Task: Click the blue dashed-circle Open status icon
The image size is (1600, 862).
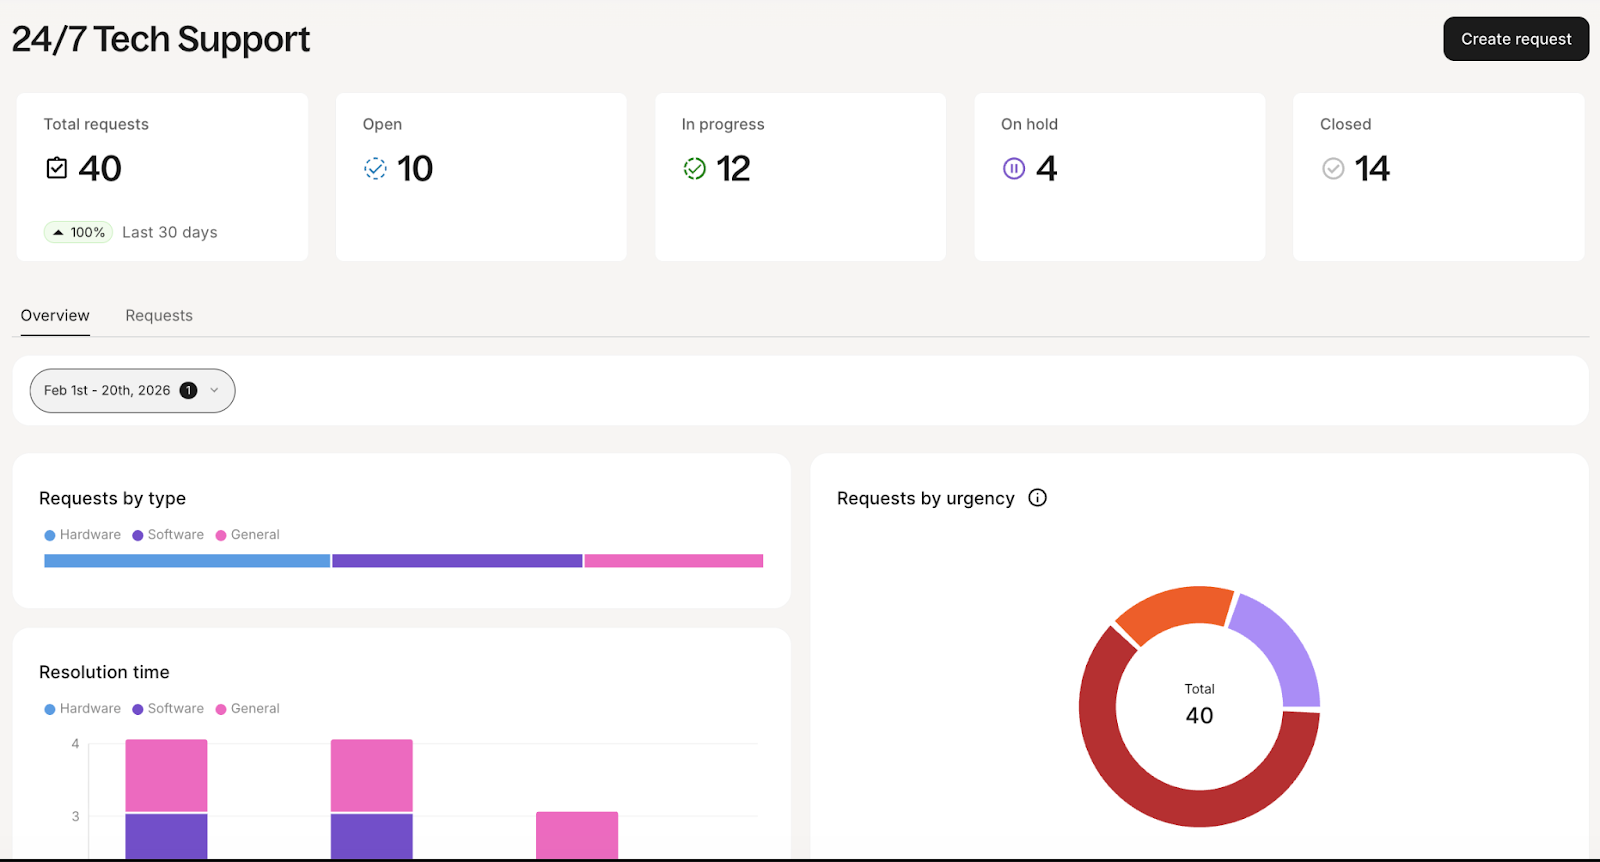Action: [375, 169]
